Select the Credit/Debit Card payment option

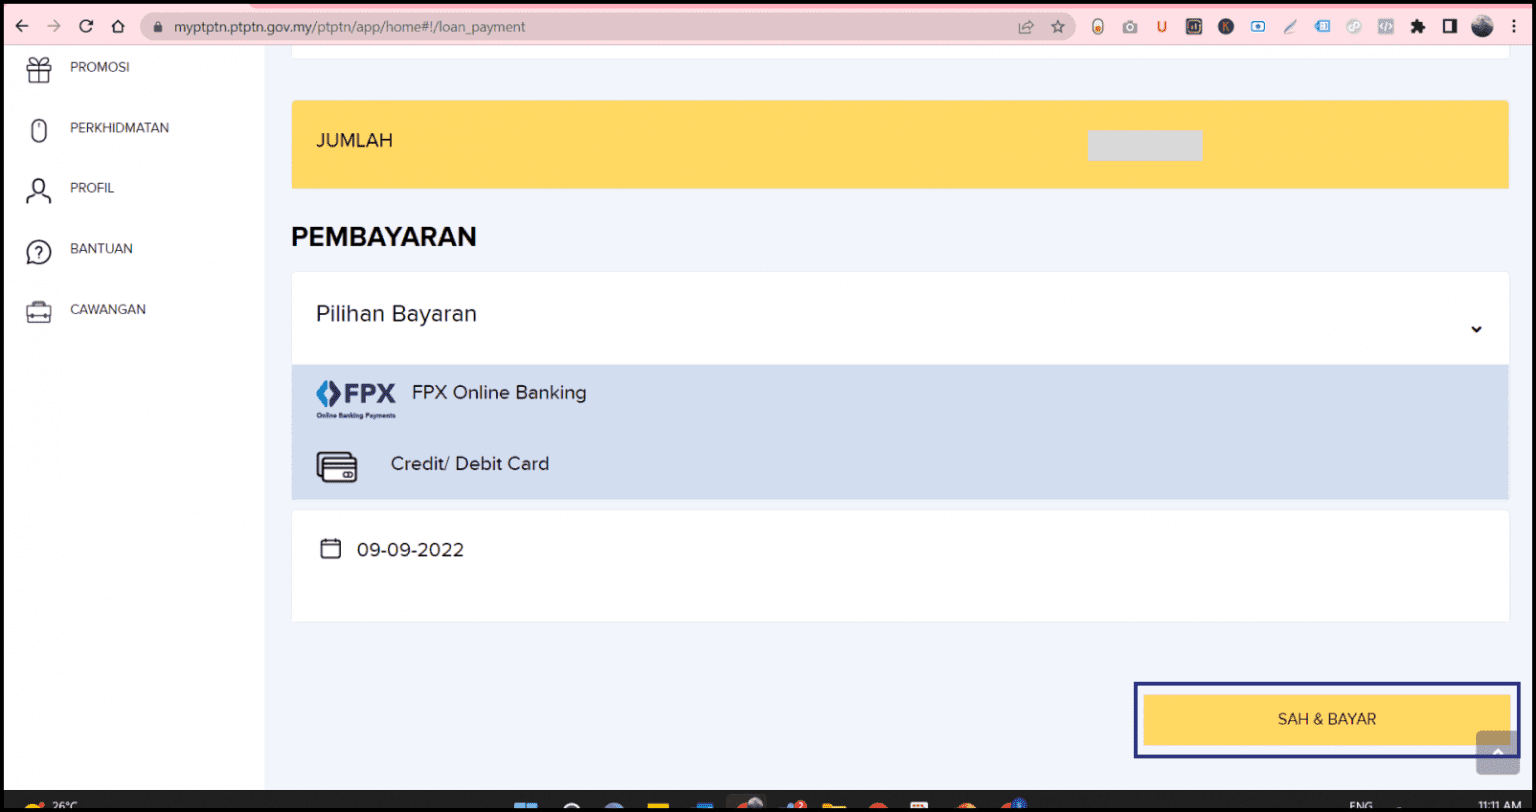(470, 464)
